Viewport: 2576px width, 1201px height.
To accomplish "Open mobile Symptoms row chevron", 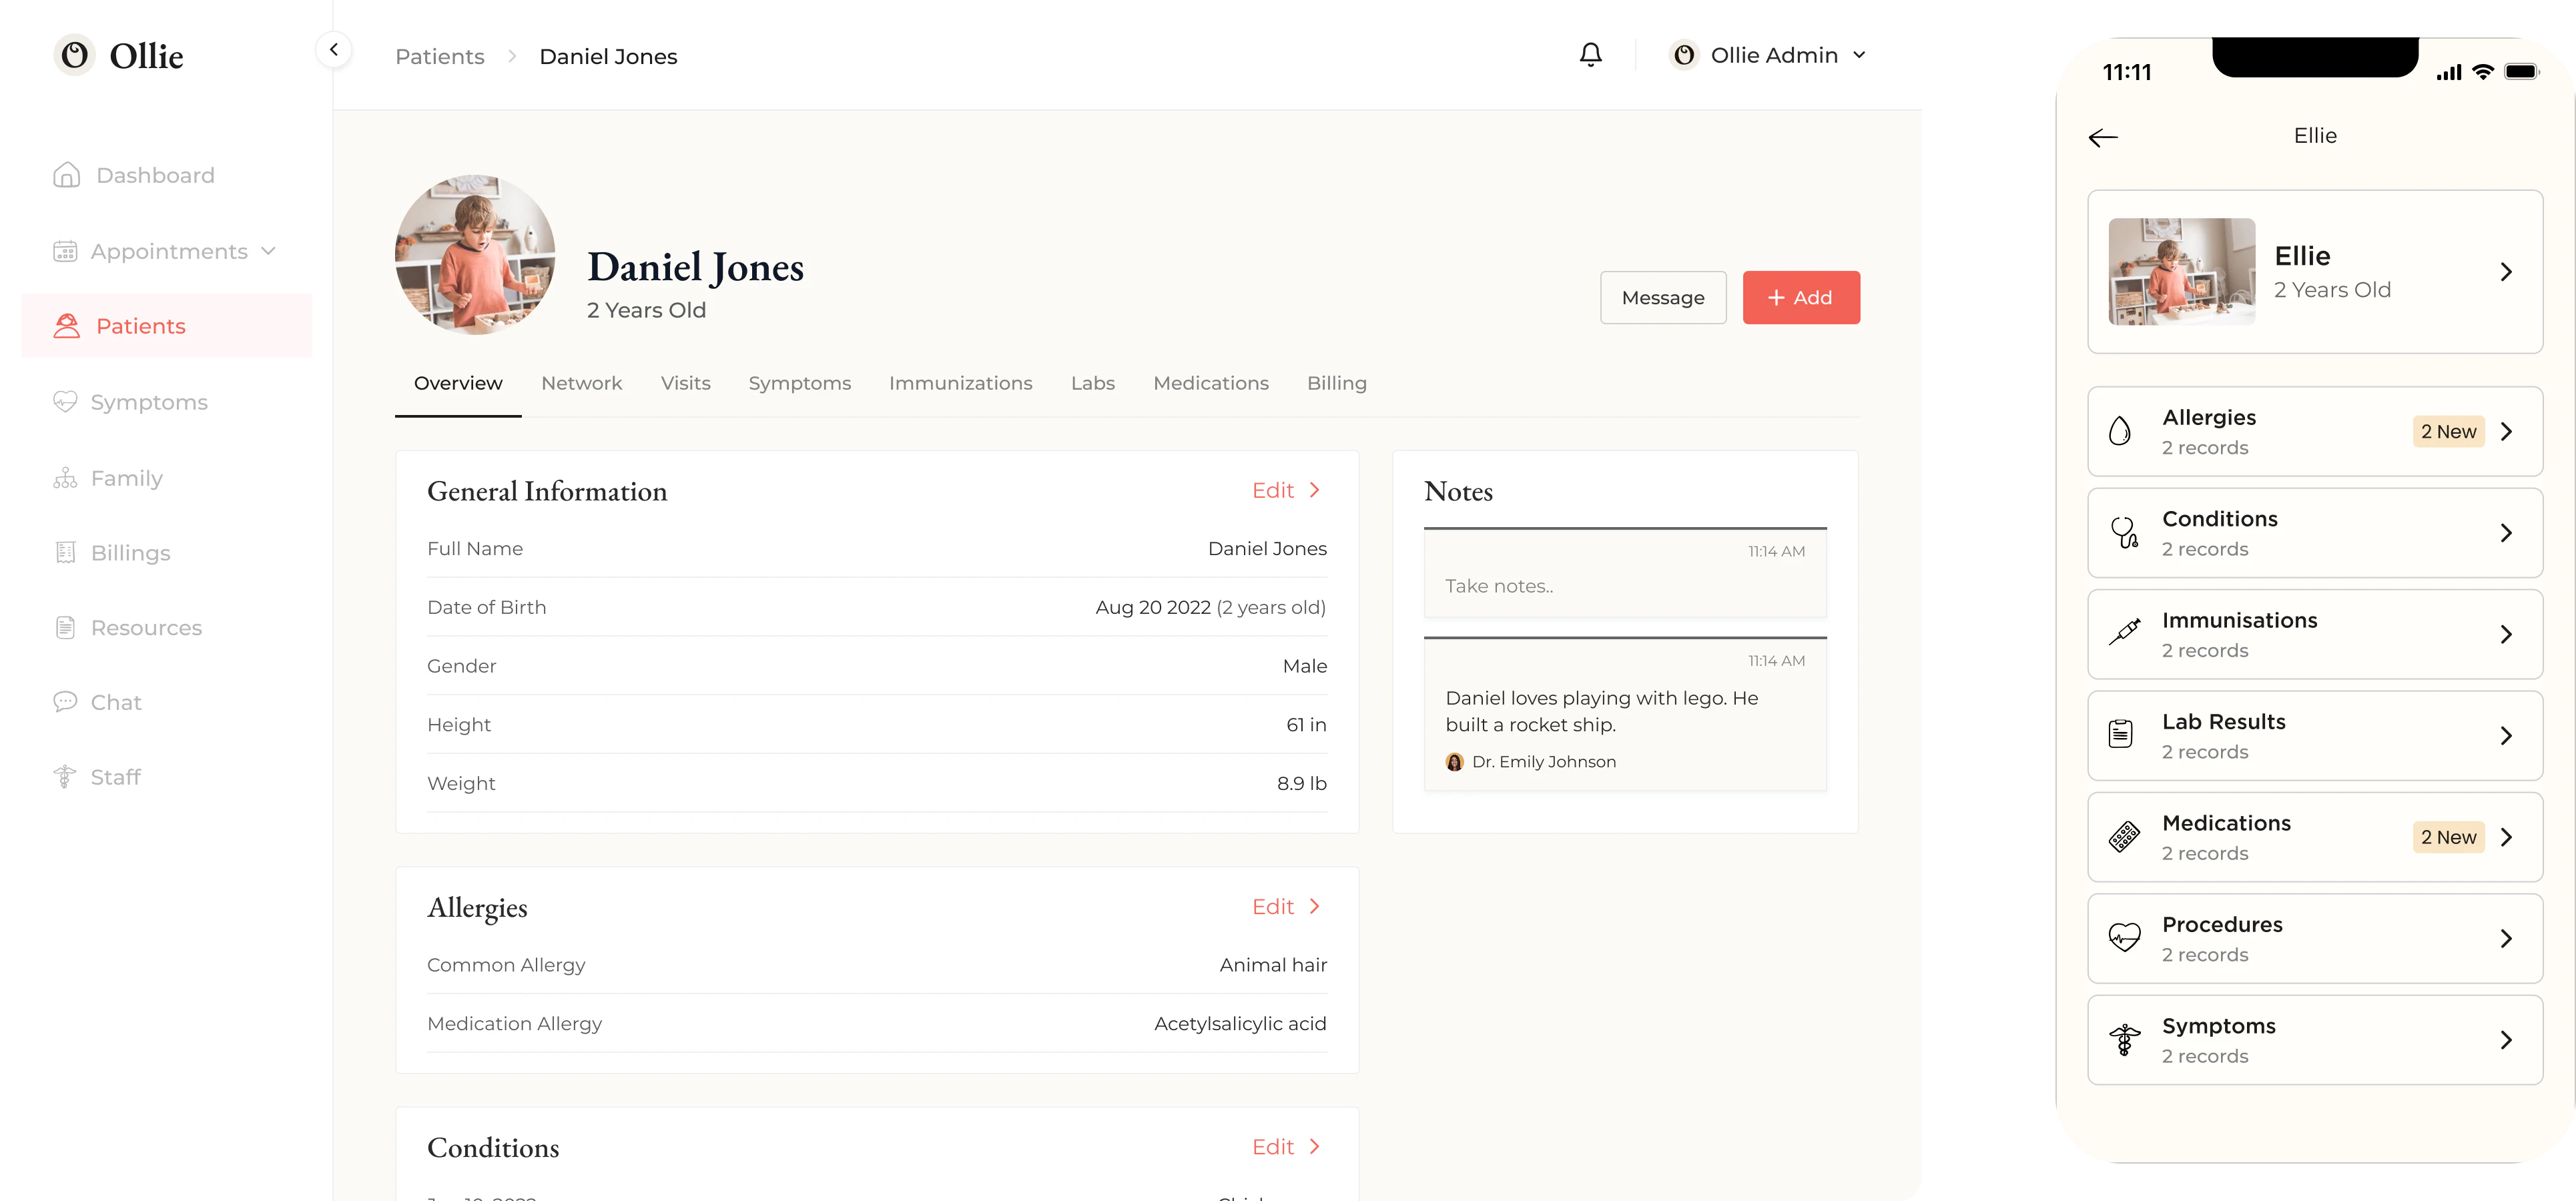I will point(2506,1040).
